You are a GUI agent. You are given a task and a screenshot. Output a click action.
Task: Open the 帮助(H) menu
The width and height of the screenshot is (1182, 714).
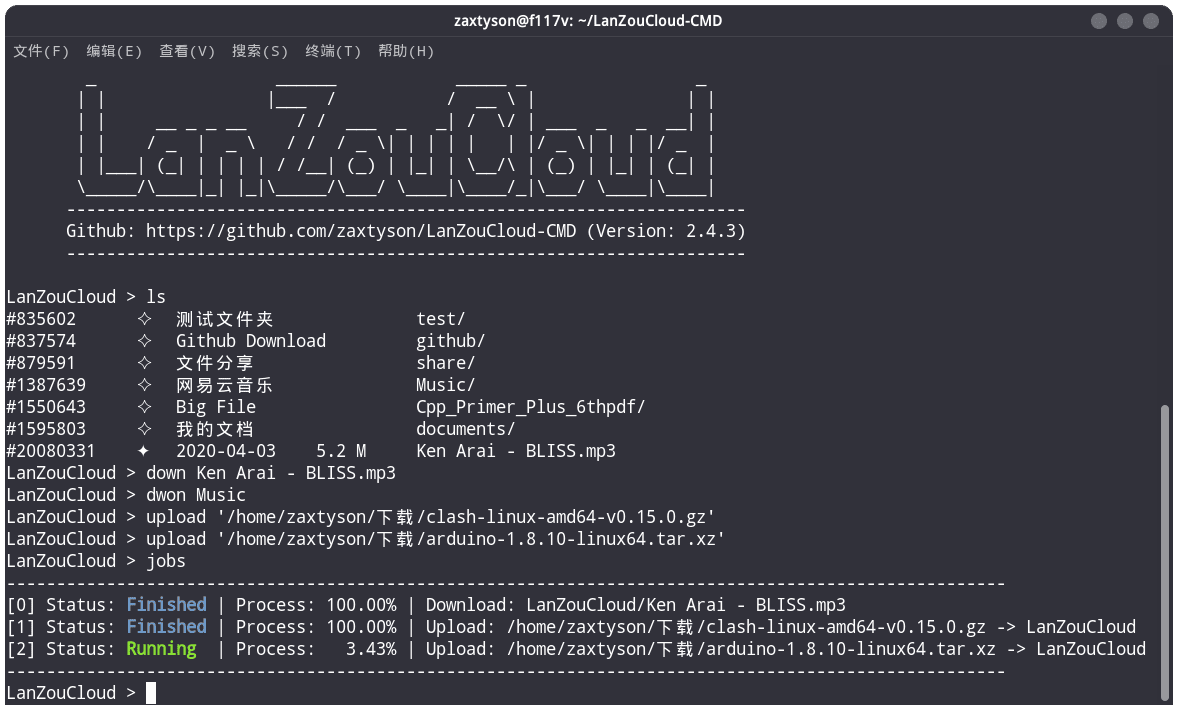point(406,51)
